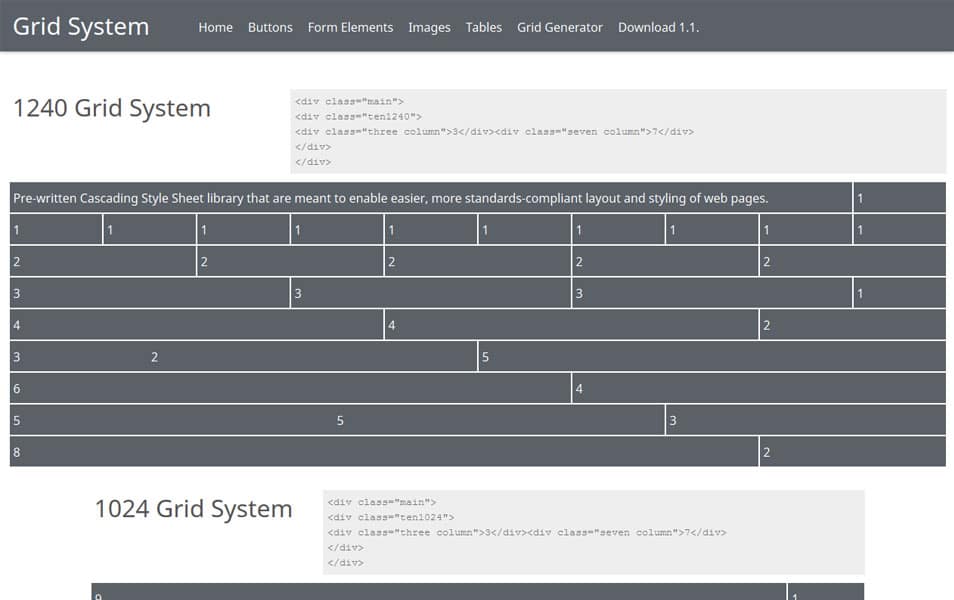Click the cell labeled 9 under 1024 grid
The image size is (954, 600).
[x=440, y=593]
